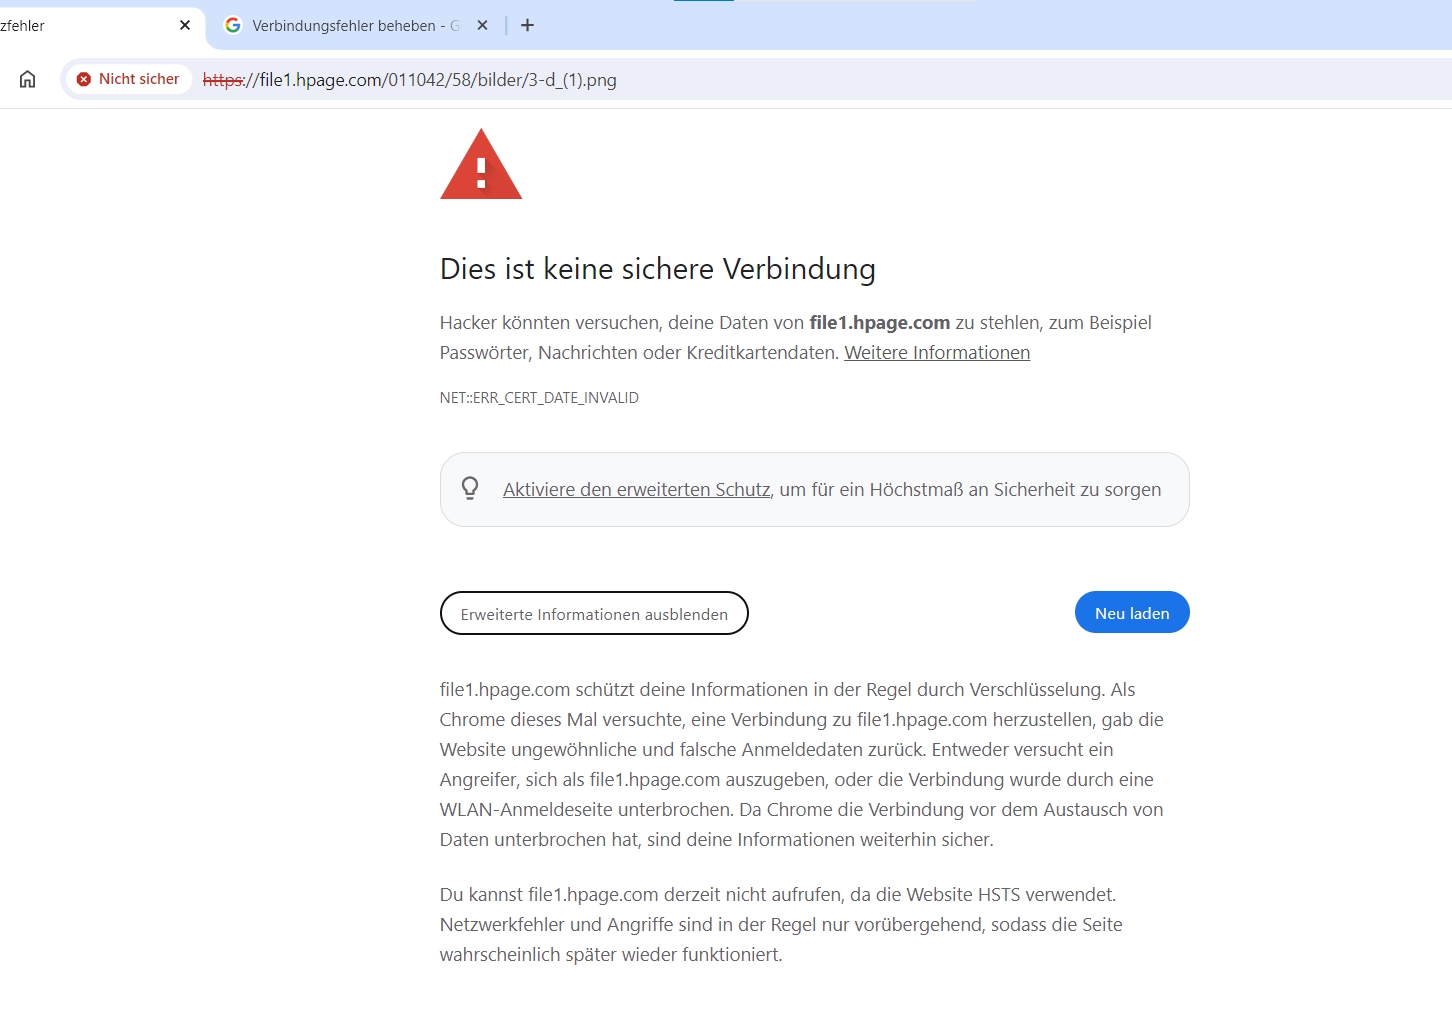
Task: Click the Home icon in the toolbar
Action: point(27,79)
